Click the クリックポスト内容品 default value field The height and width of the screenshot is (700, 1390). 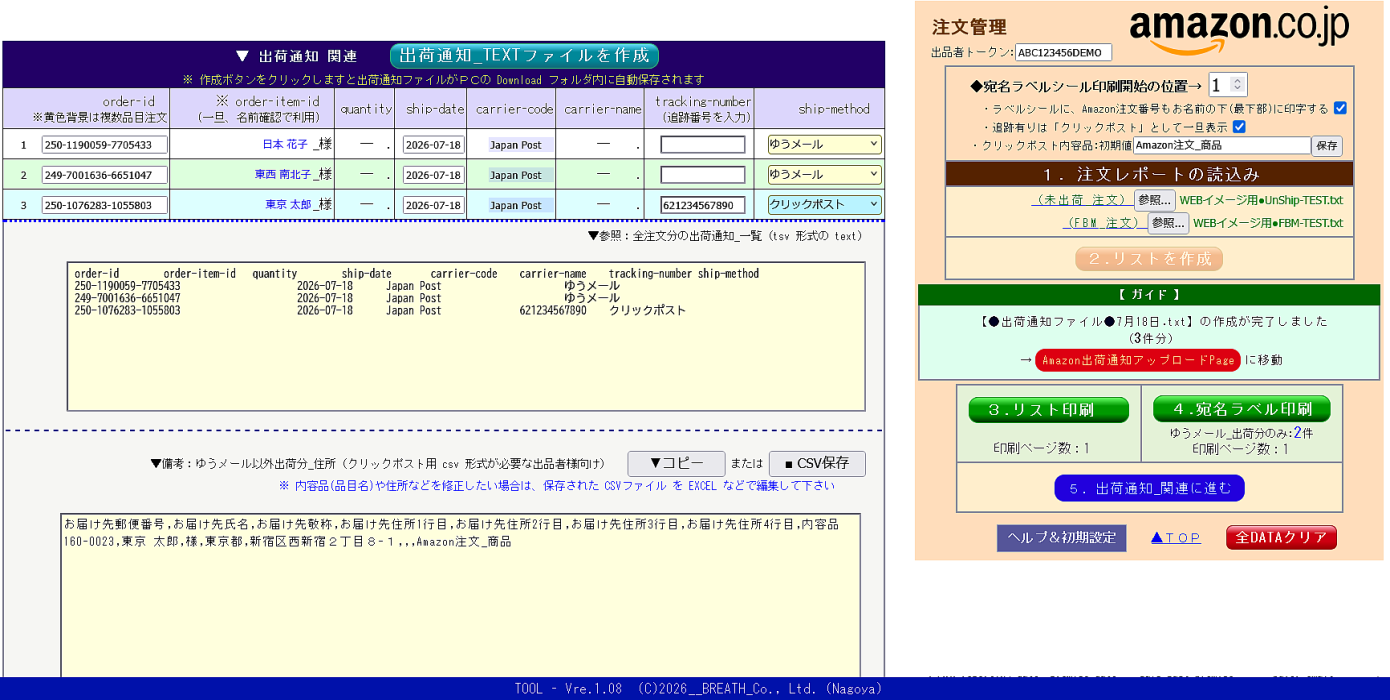[1221, 145]
